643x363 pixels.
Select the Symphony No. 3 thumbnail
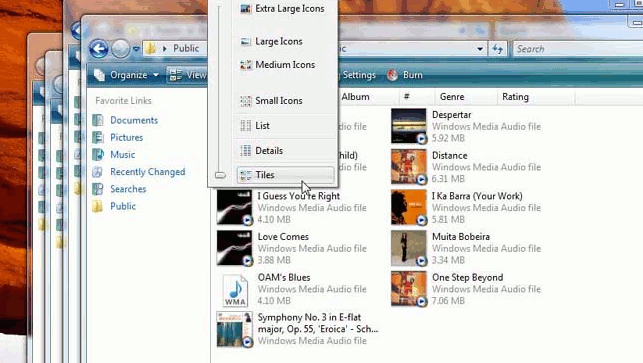(235, 329)
